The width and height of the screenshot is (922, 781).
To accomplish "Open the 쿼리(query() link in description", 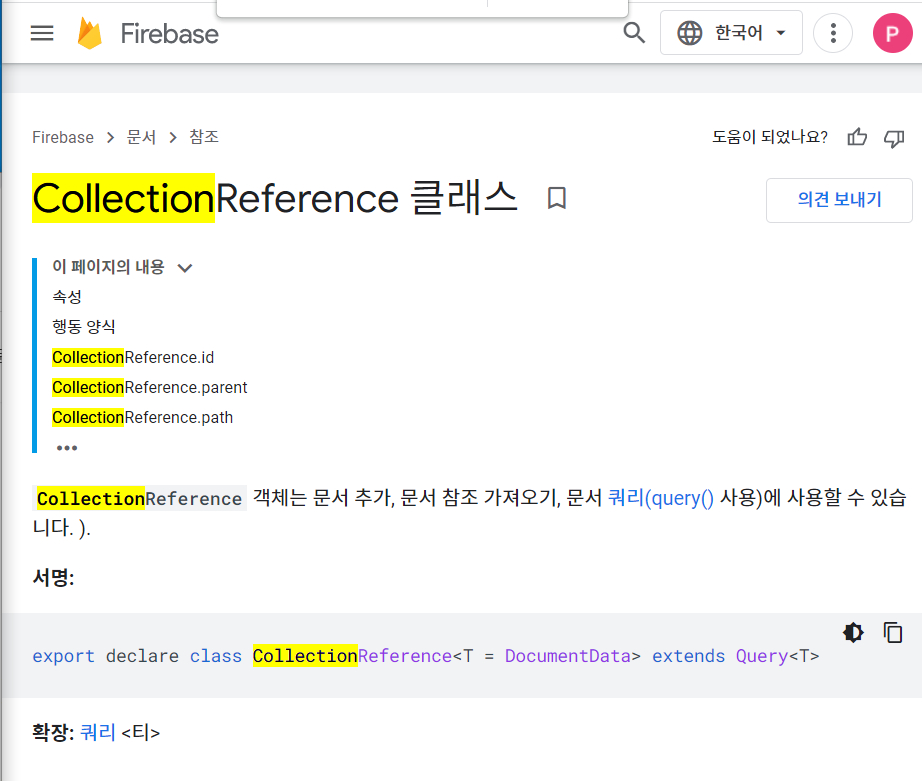I will tap(660, 498).
